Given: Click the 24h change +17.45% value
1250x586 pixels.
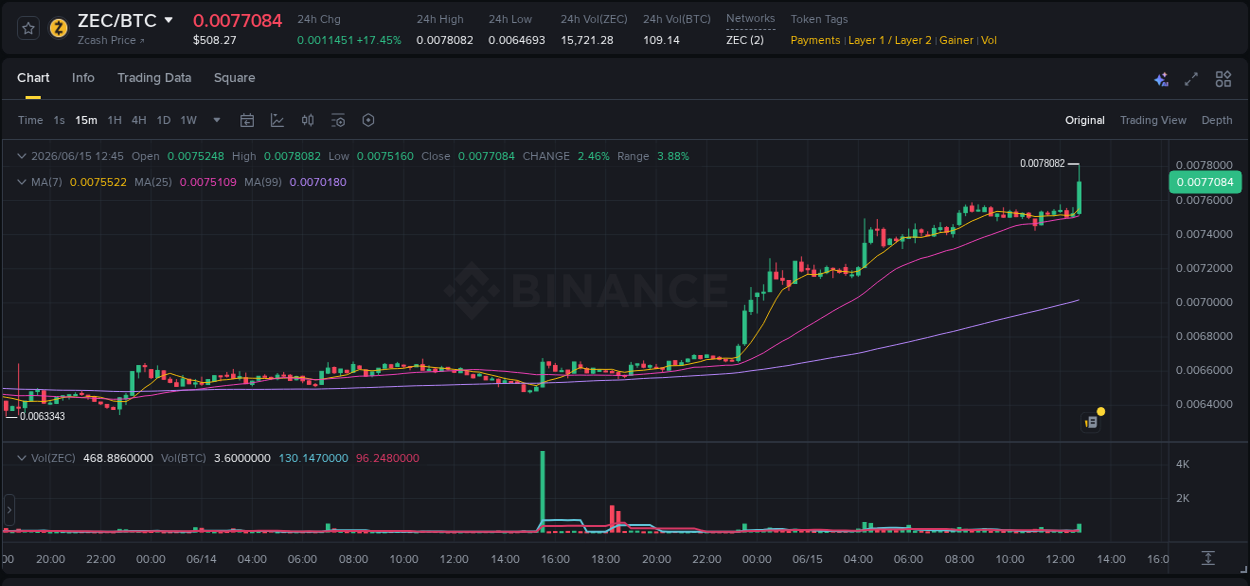Looking at the screenshot, I should (379, 40).
